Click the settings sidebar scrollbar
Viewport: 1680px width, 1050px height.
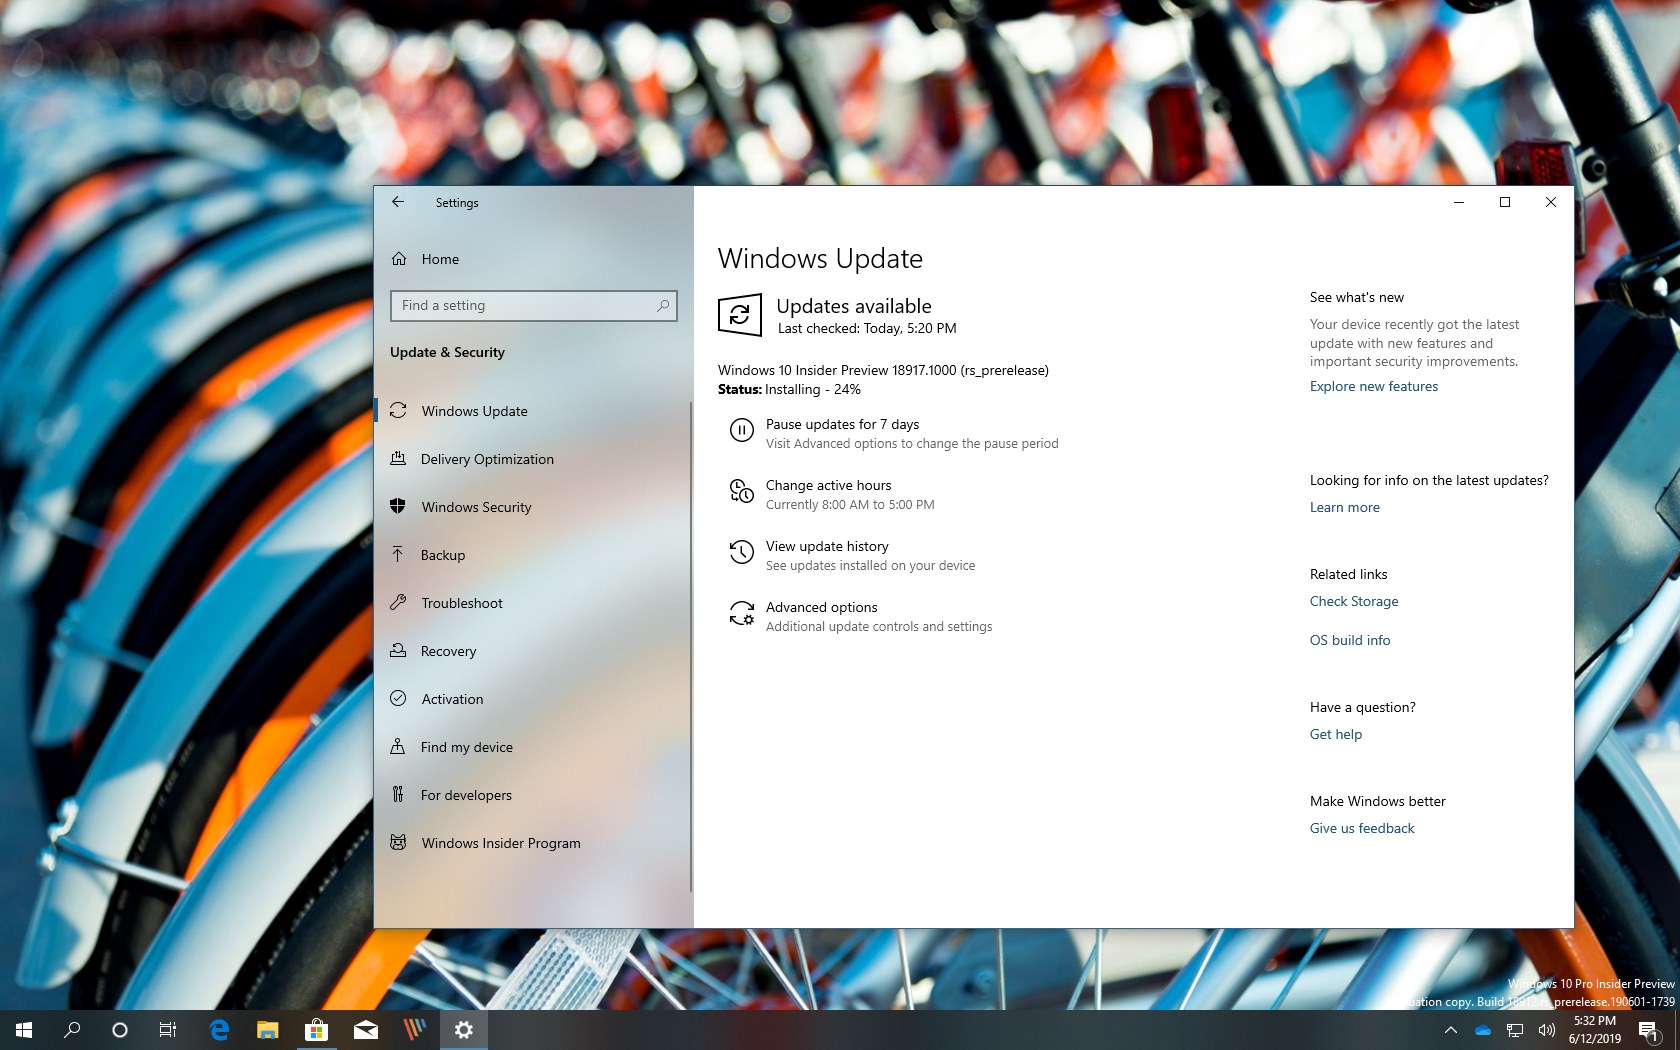pyautogui.click(x=690, y=646)
